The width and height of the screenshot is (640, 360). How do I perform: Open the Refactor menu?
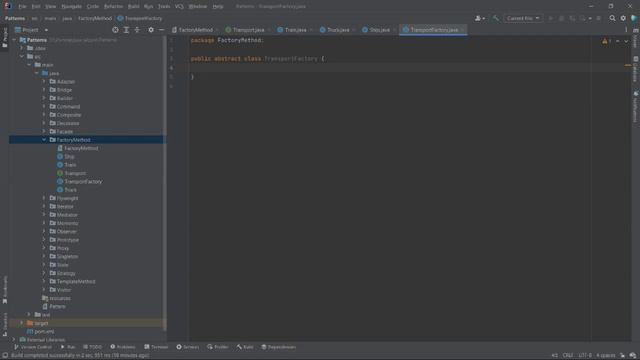pyautogui.click(x=113, y=7)
